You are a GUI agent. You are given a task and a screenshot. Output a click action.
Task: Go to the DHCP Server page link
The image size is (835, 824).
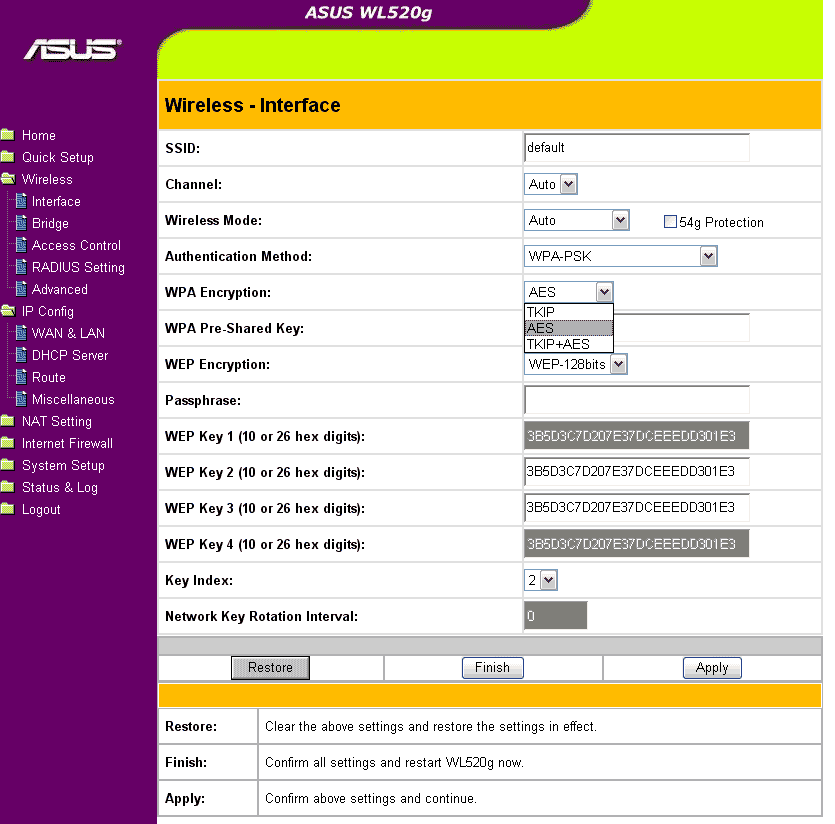coord(70,355)
